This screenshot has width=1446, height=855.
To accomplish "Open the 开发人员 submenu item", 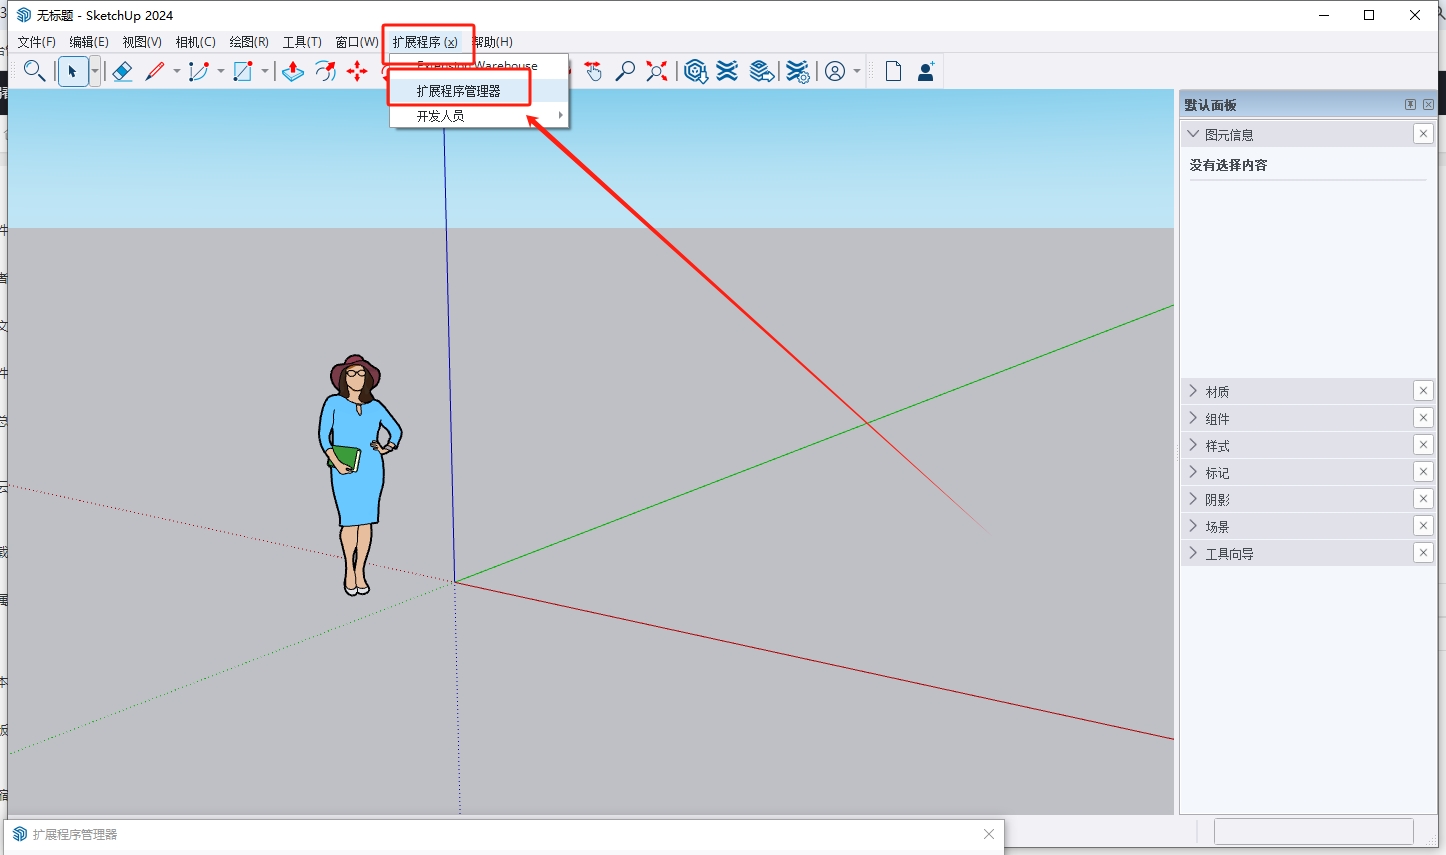I will click(440, 114).
